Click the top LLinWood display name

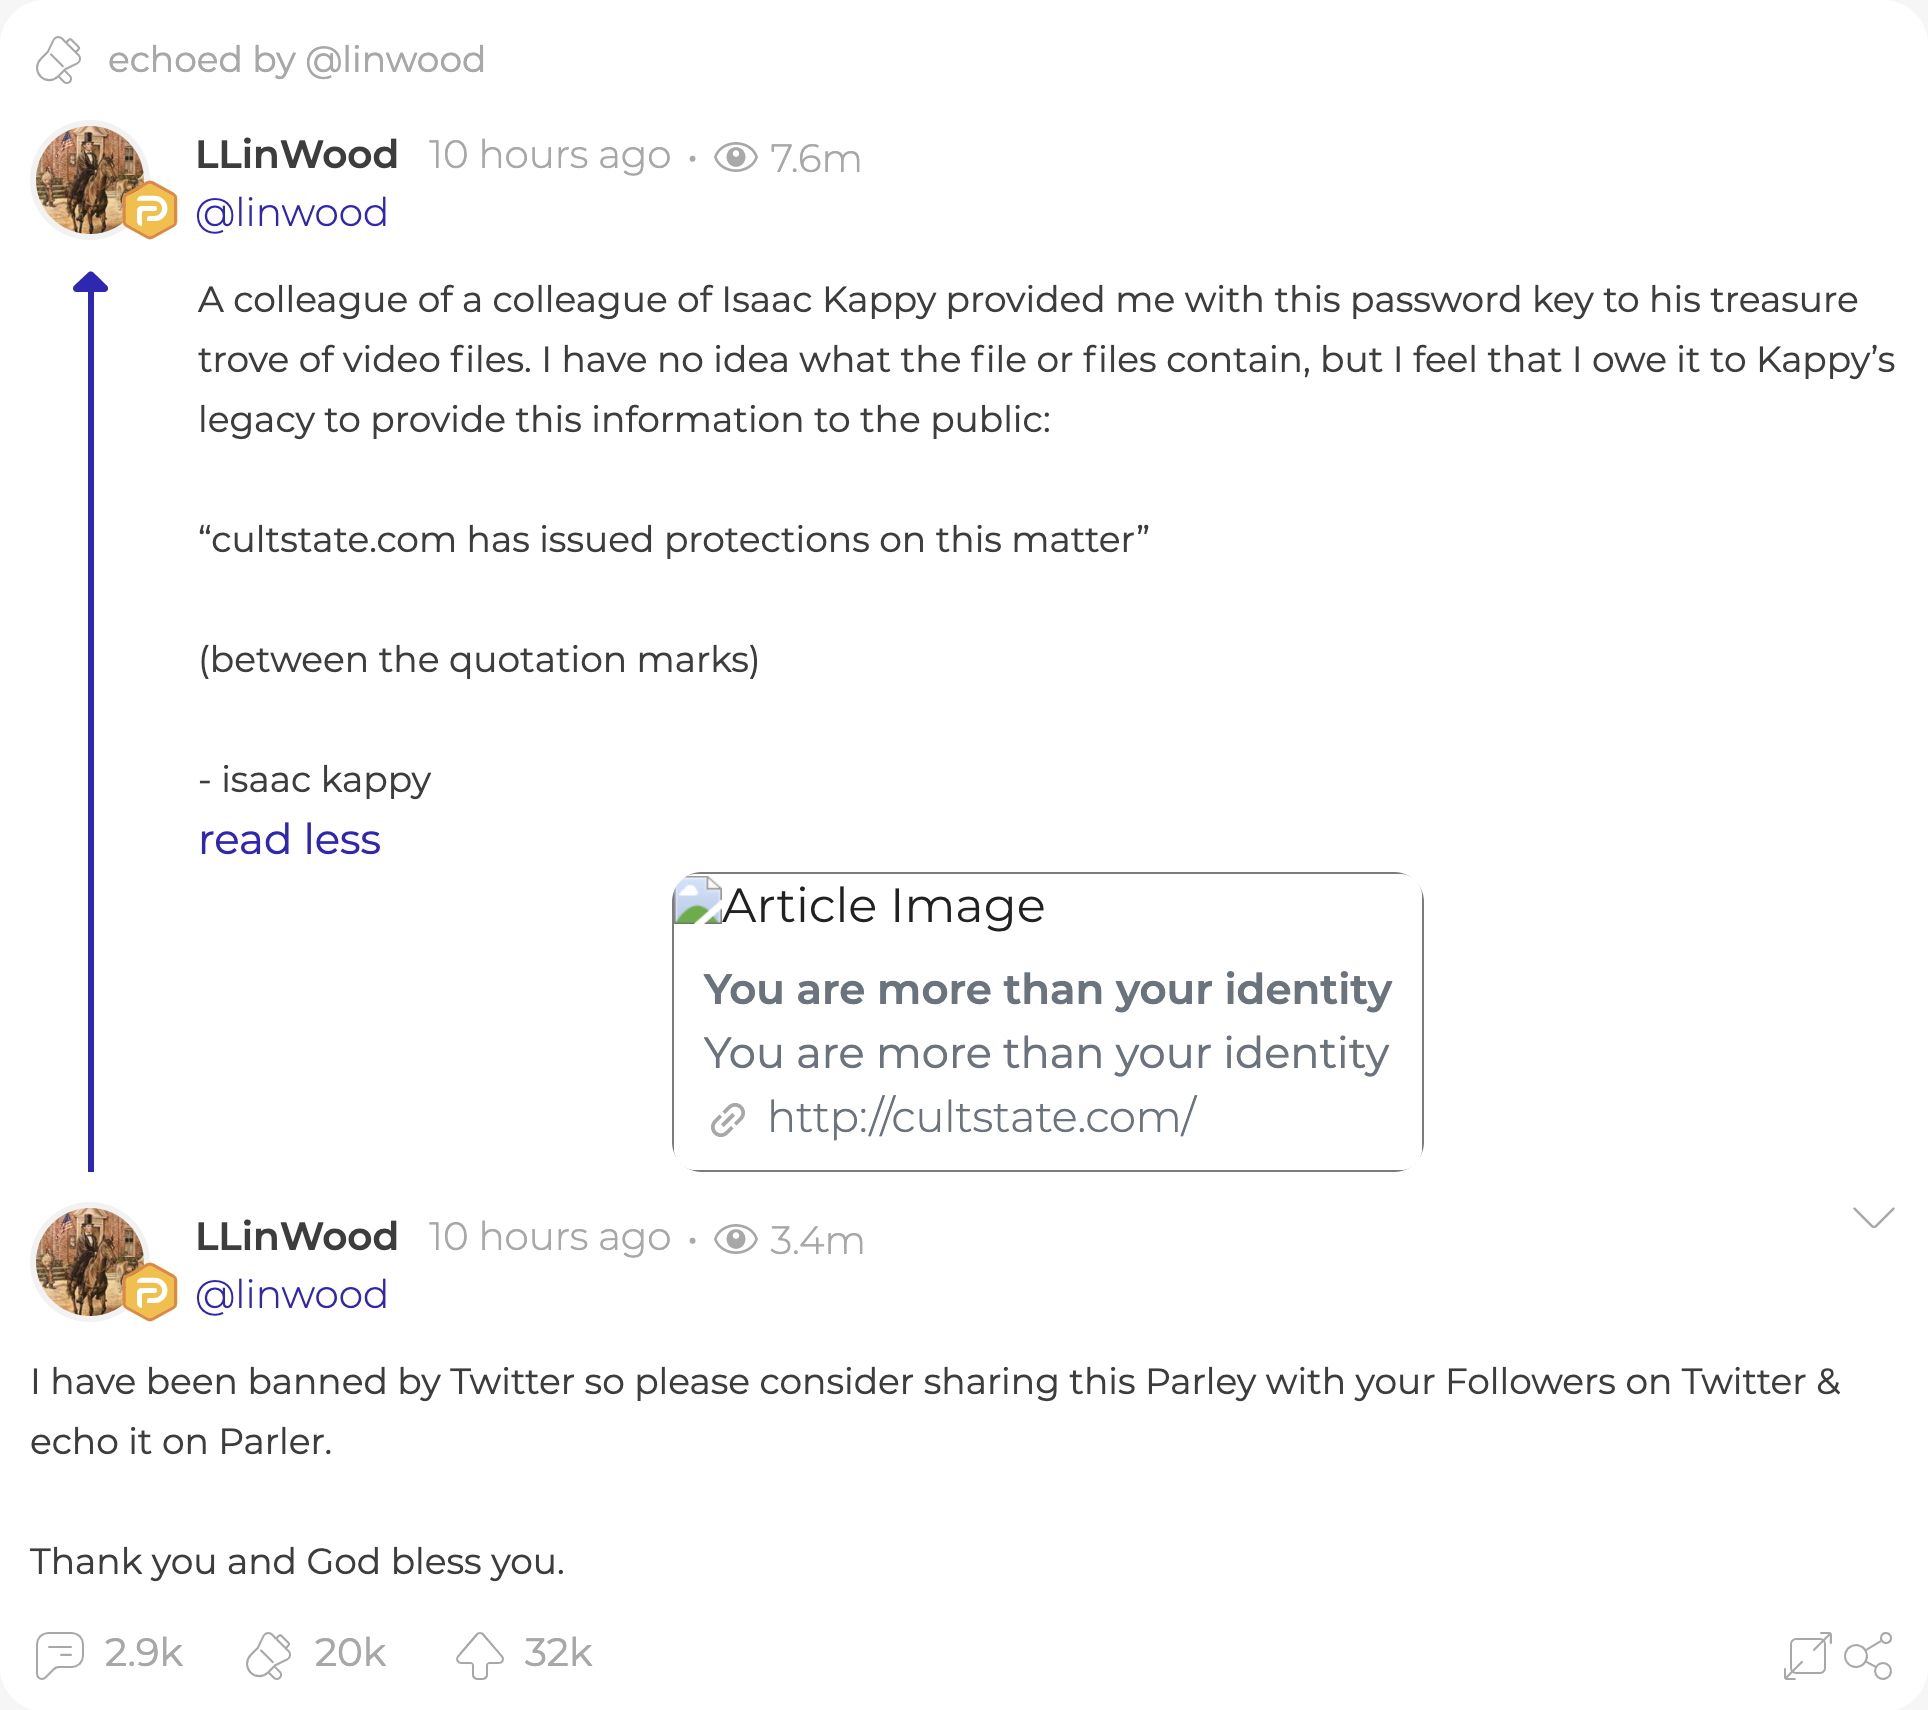point(297,155)
